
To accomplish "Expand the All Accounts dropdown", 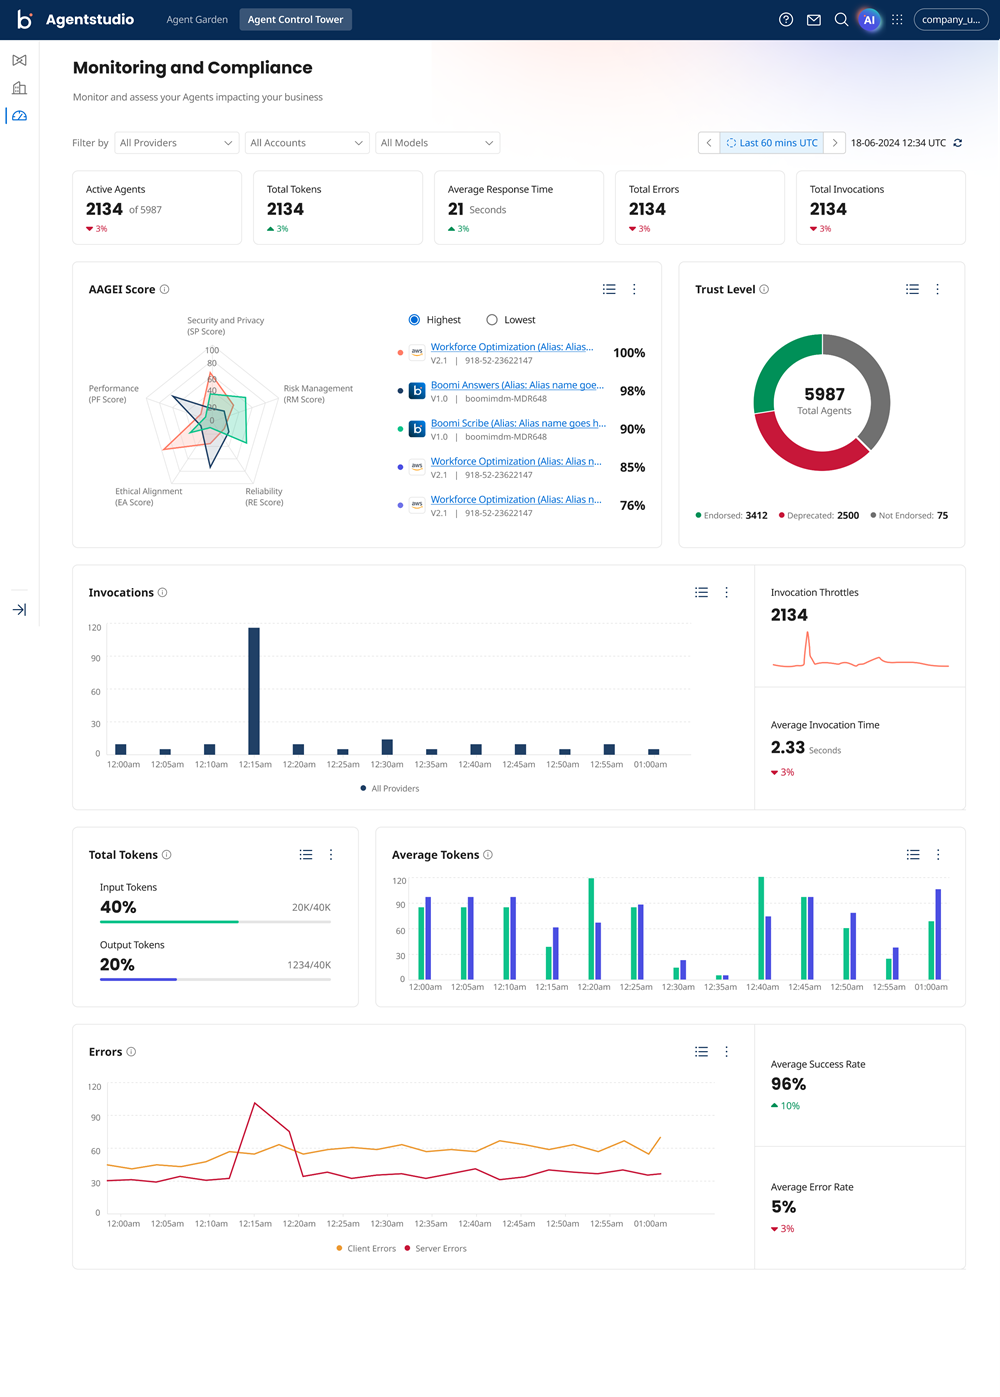I will (307, 142).
